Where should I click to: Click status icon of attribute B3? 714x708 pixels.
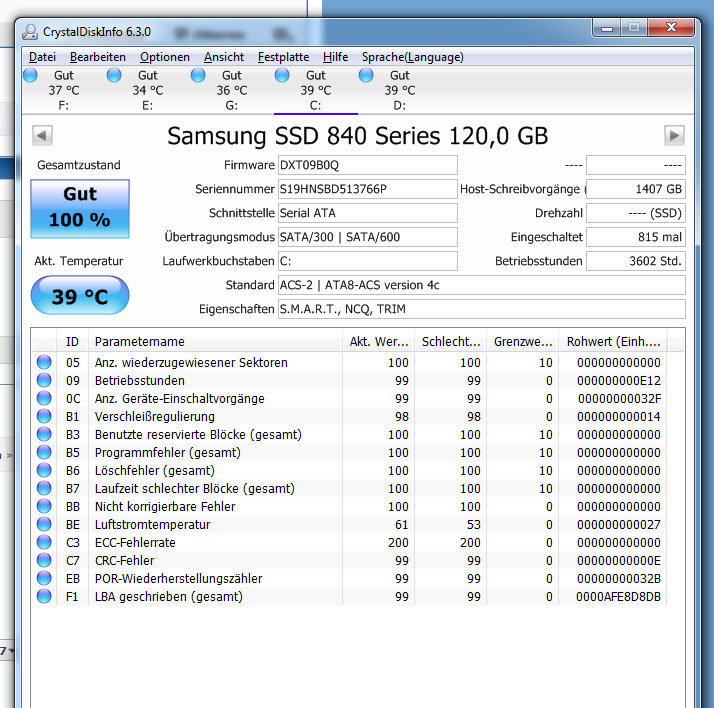coord(44,434)
